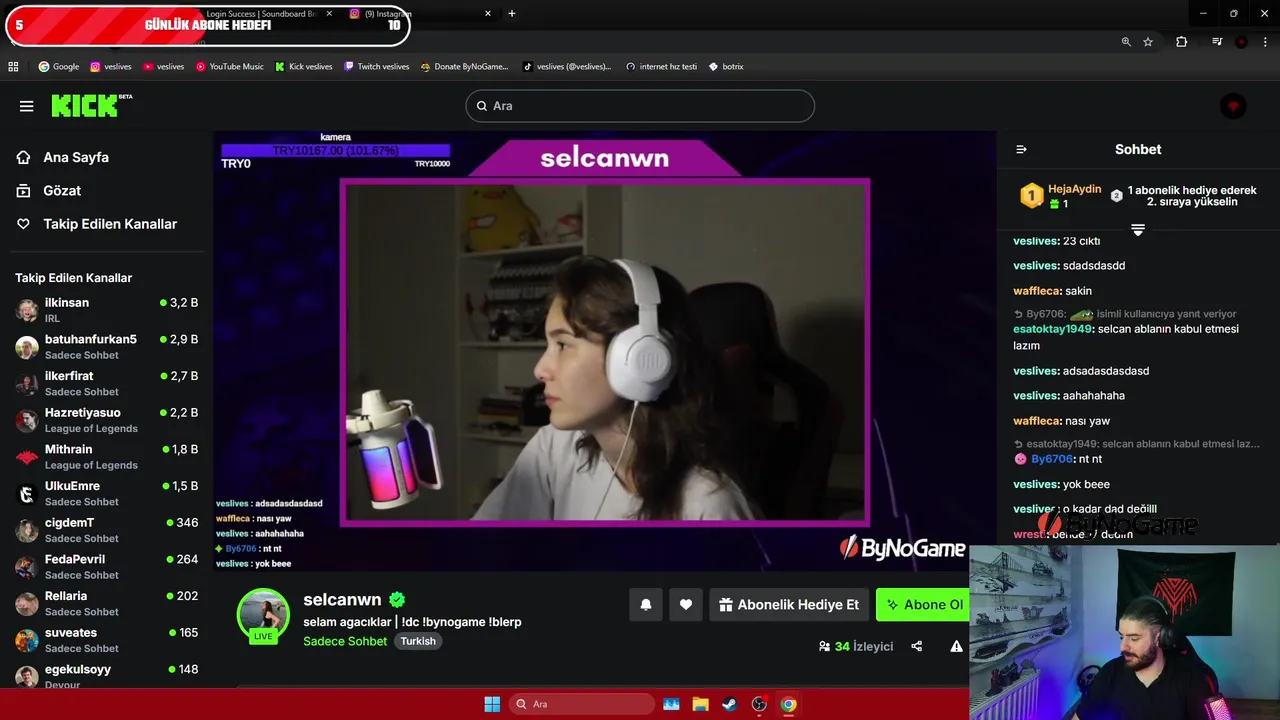The width and height of the screenshot is (1280, 720).
Task: Open OBS Studio from the taskbar
Action: [759, 704]
